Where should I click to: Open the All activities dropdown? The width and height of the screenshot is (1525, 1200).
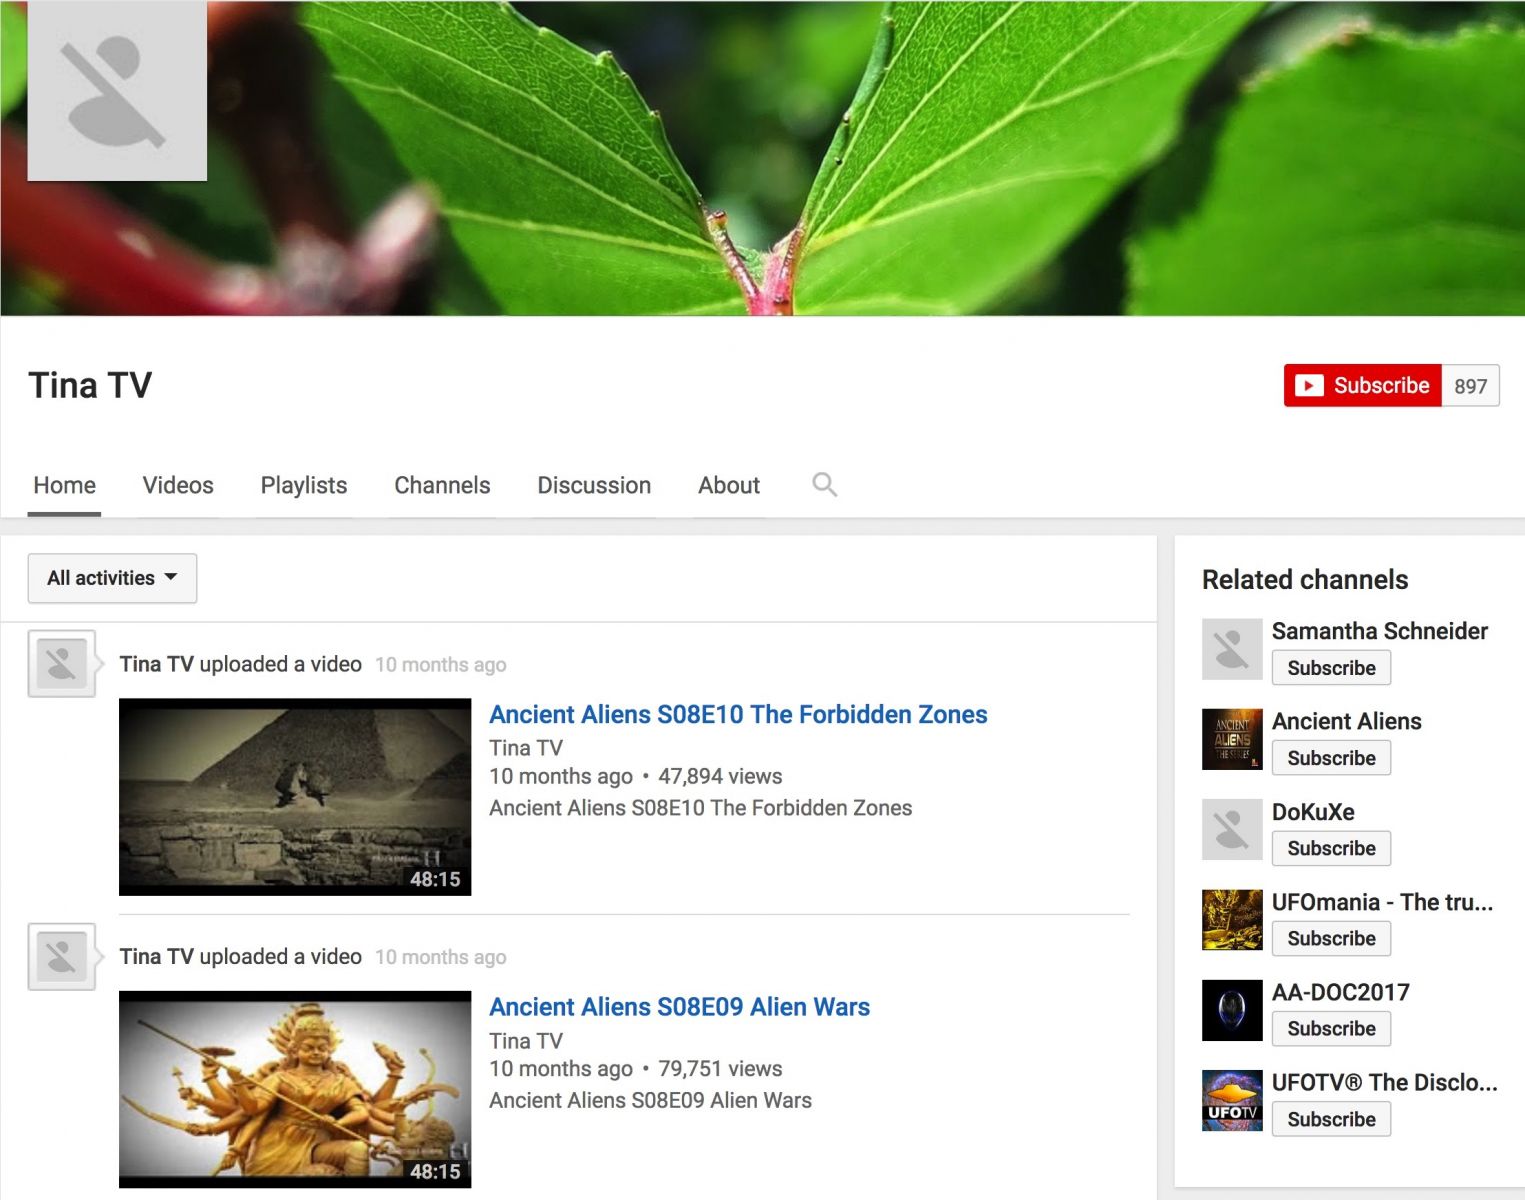[112, 578]
